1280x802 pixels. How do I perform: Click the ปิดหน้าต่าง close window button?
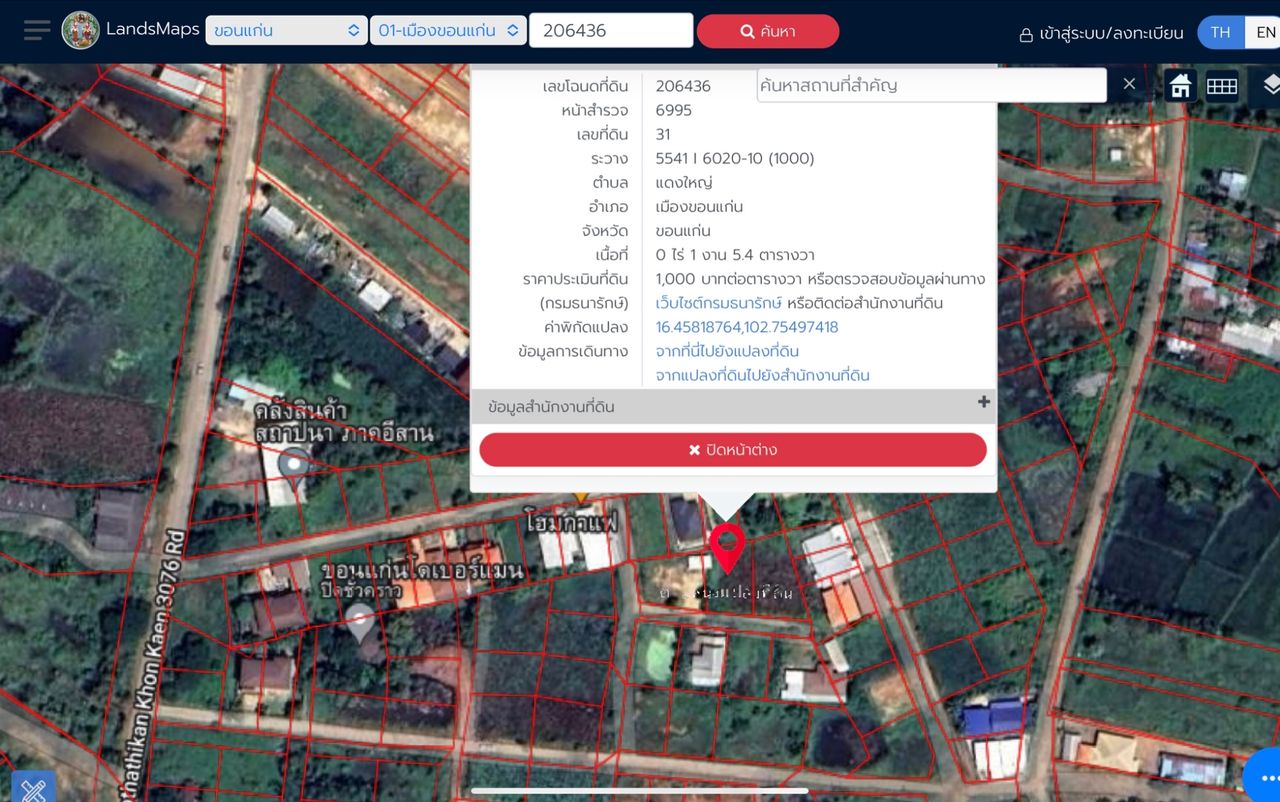pyautogui.click(x=732, y=450)
